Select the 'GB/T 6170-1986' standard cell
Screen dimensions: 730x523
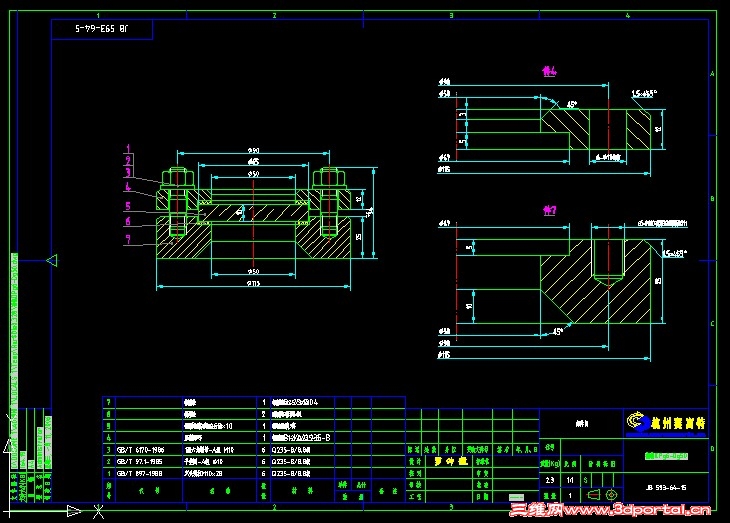coord(149,450)
